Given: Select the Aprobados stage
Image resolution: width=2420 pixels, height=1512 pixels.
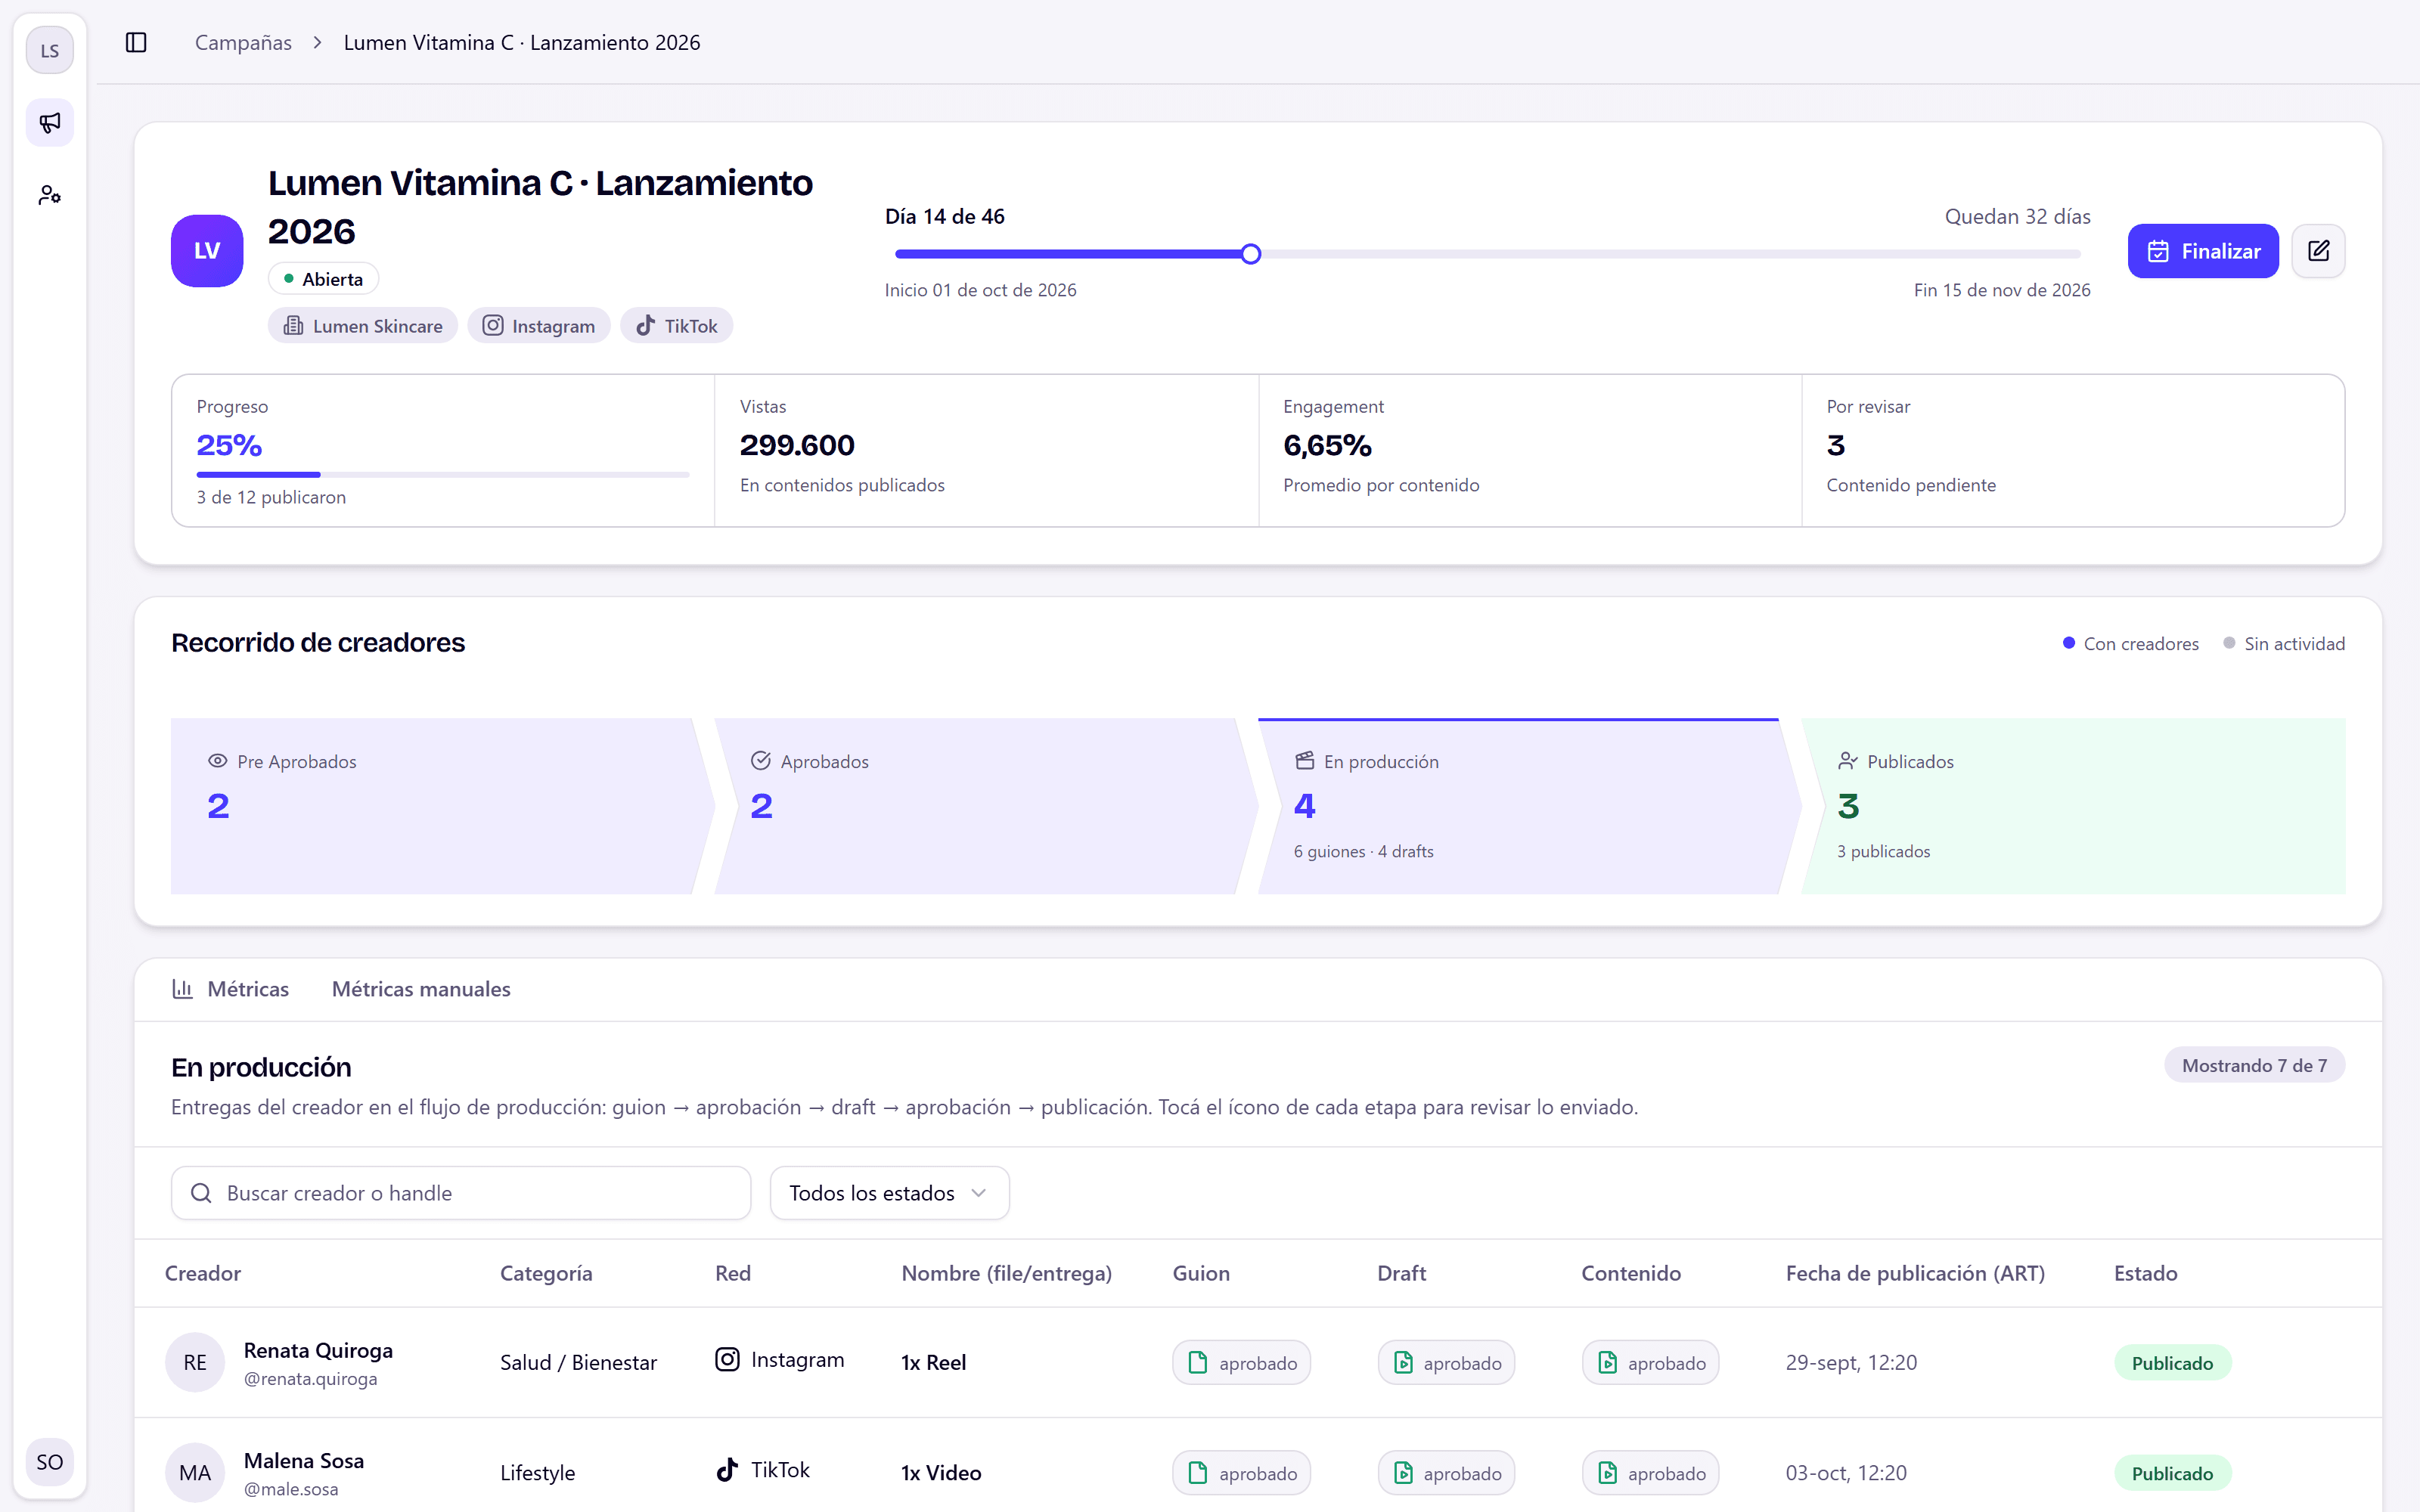Looking at the screenshot, I should click(x=985, y=806).
